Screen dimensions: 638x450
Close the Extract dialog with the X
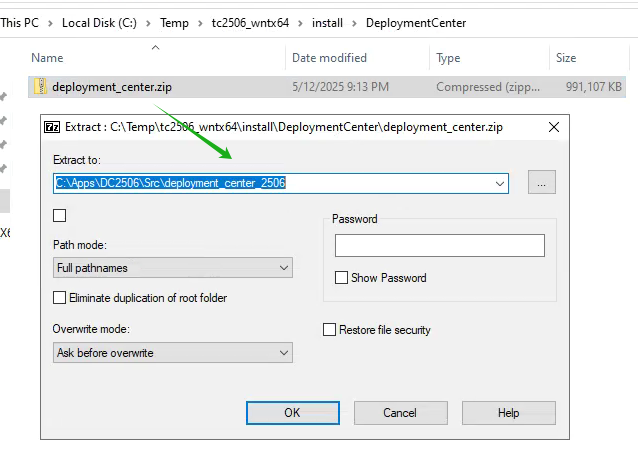(554, 127)
